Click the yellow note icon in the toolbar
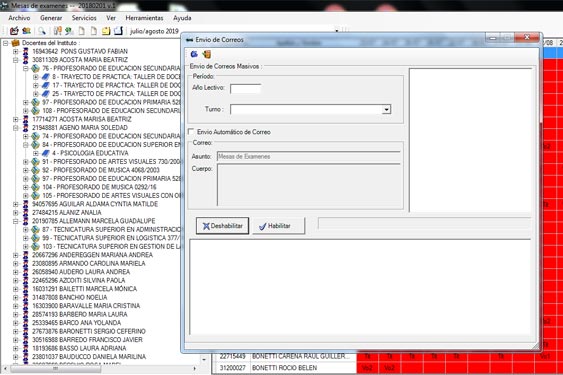This screenshot has width=563, height=375. [x=106, y=31]
